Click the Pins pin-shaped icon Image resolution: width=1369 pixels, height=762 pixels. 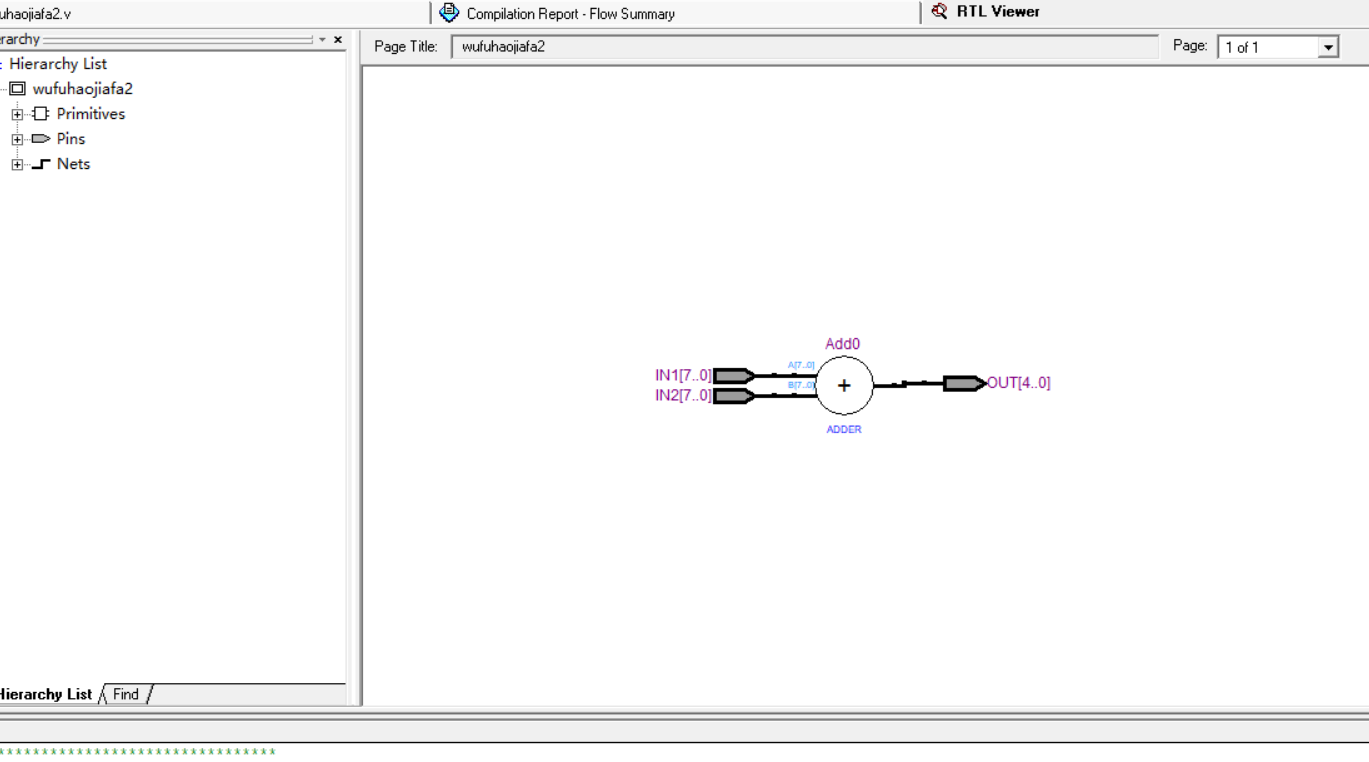click(40, 139)
